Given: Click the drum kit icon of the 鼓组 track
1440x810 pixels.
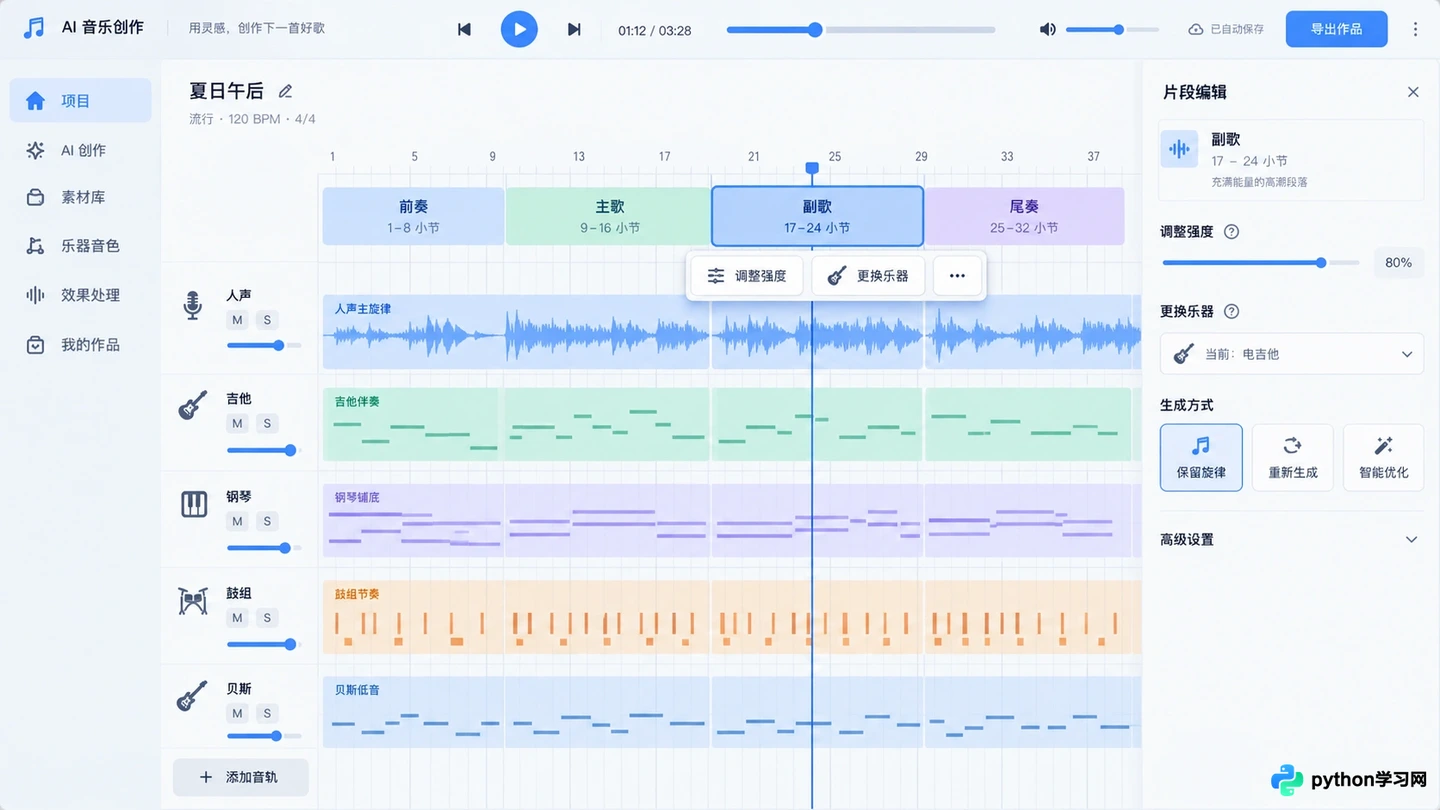Looking at the screenshot, I should click(x=192, y=601).
